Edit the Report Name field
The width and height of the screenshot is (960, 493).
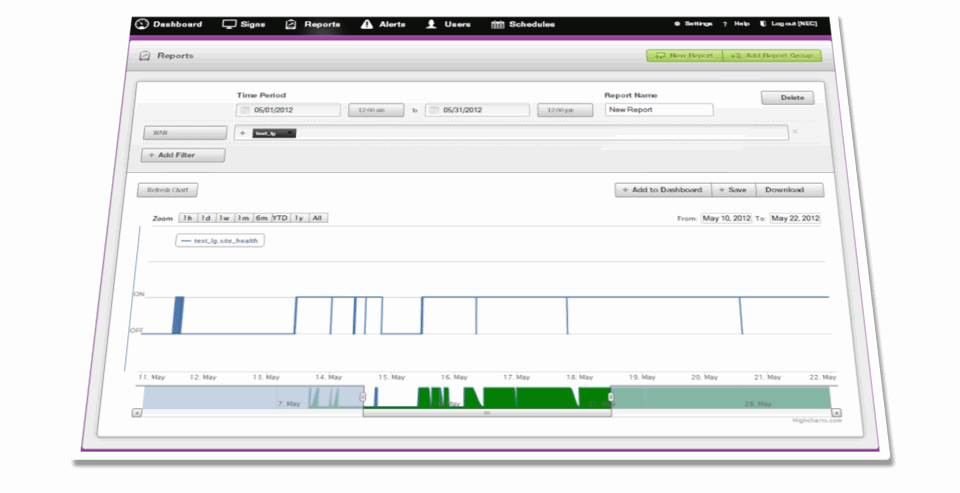(659, 110)
